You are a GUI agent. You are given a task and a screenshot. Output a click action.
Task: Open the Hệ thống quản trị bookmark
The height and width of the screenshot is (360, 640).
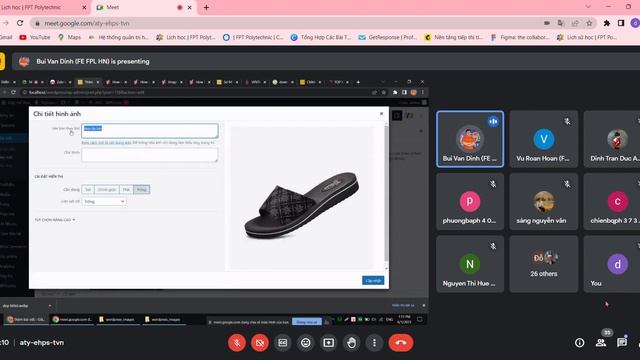119,37
